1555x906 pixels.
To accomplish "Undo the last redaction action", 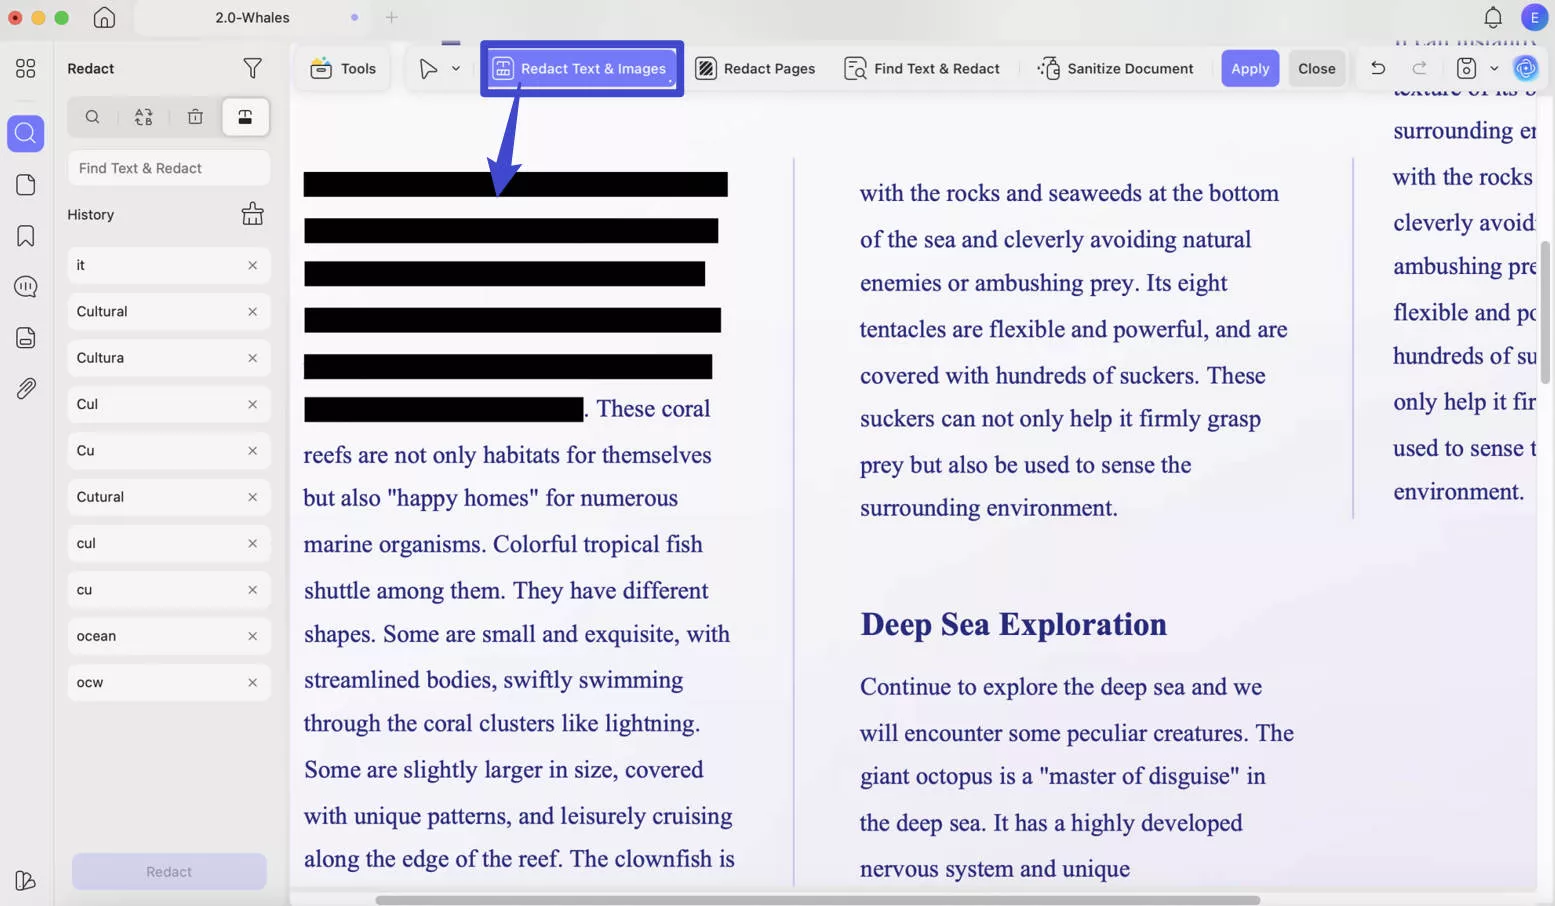I will coord(1378,68).
